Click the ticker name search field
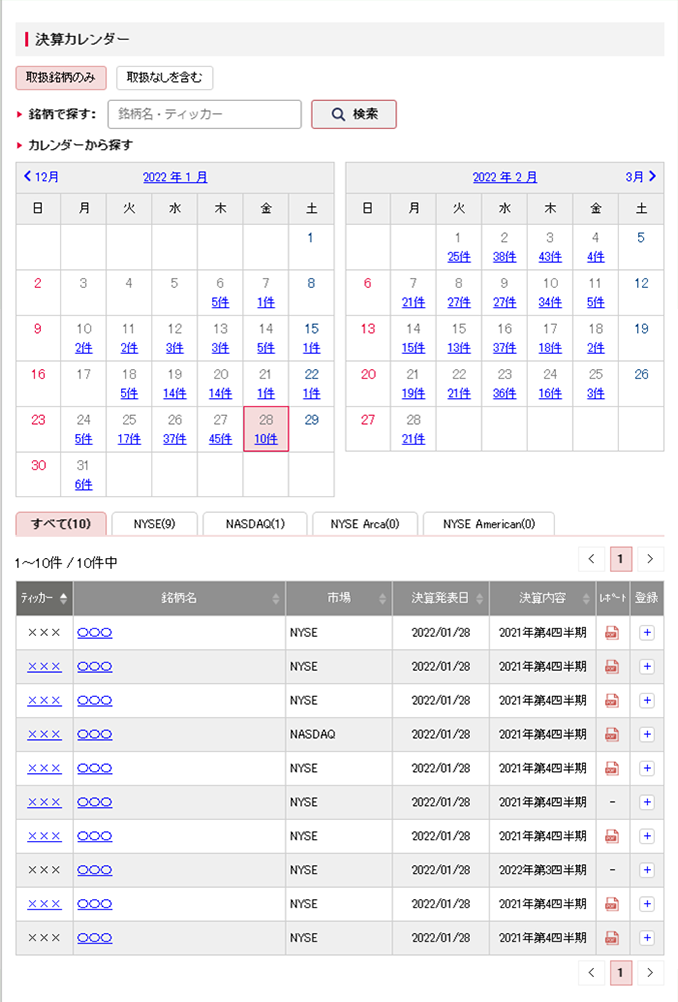 [x=204, y=114]
